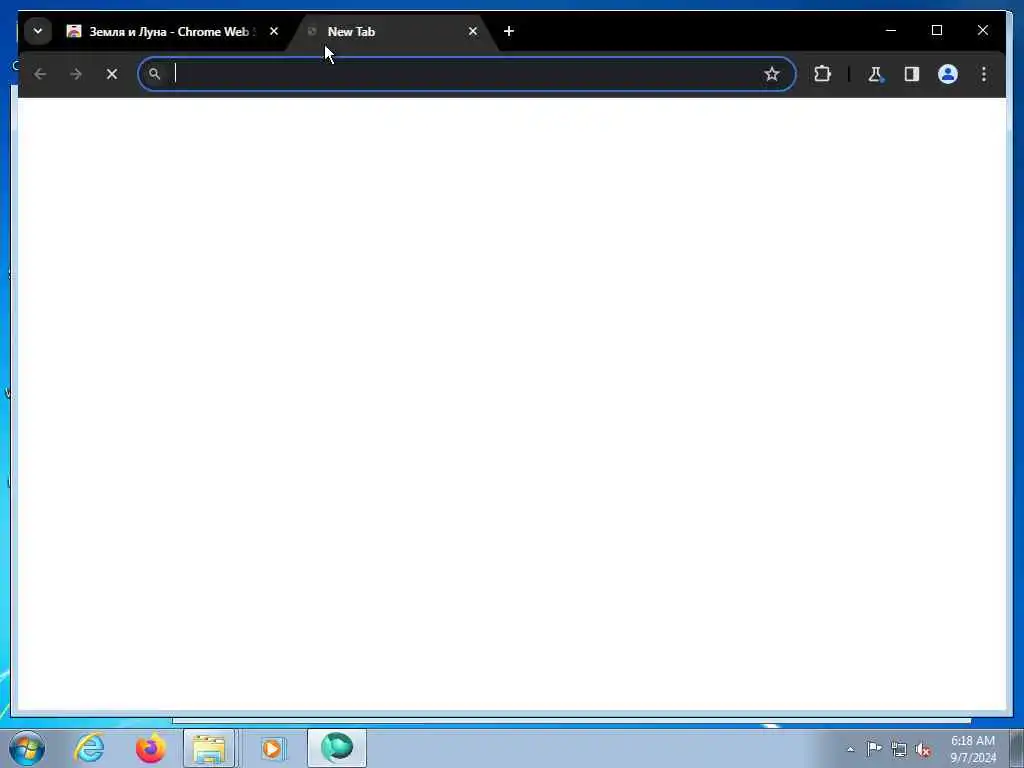Bookmark this tab with star icon

[772, 74]
